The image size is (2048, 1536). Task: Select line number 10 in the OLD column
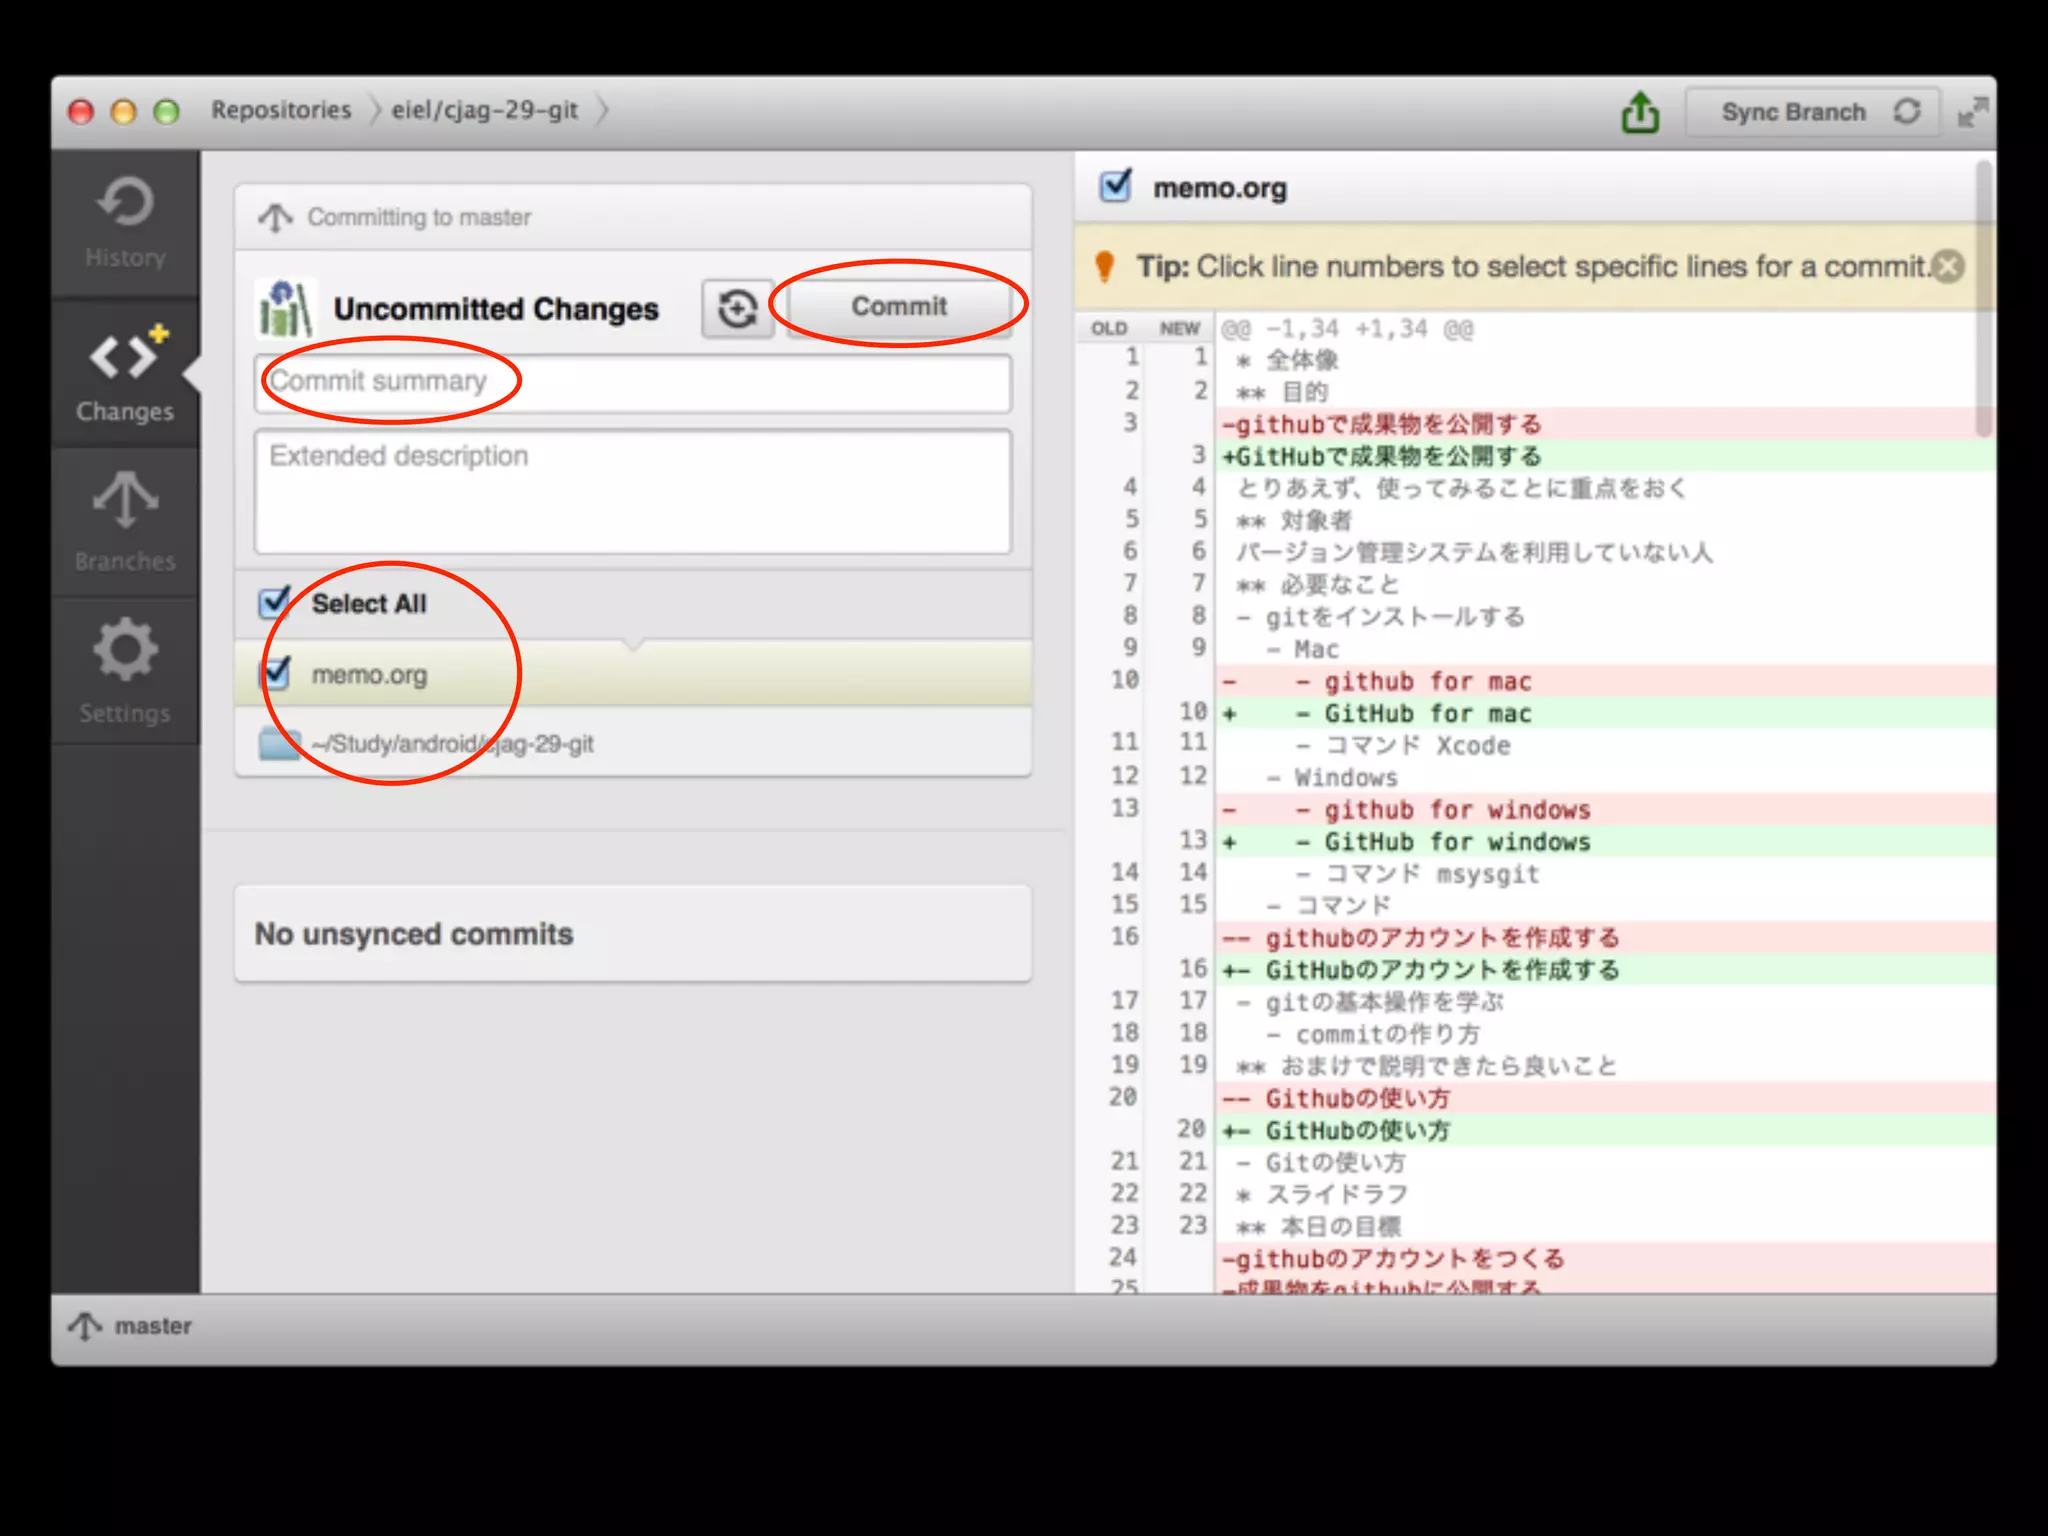click(x=1125, y=680)
